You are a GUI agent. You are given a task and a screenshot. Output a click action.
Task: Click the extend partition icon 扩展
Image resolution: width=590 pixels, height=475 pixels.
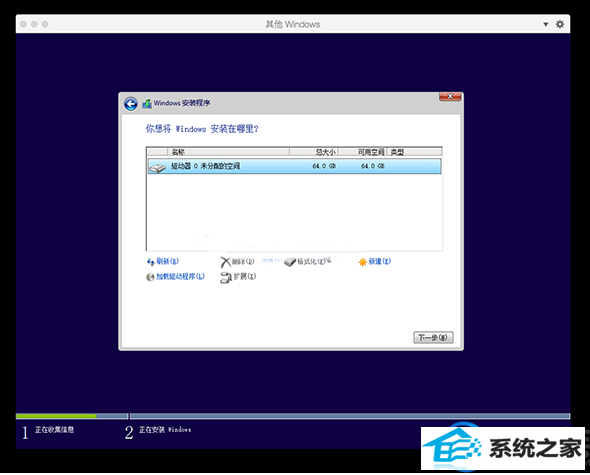(226, 278)
